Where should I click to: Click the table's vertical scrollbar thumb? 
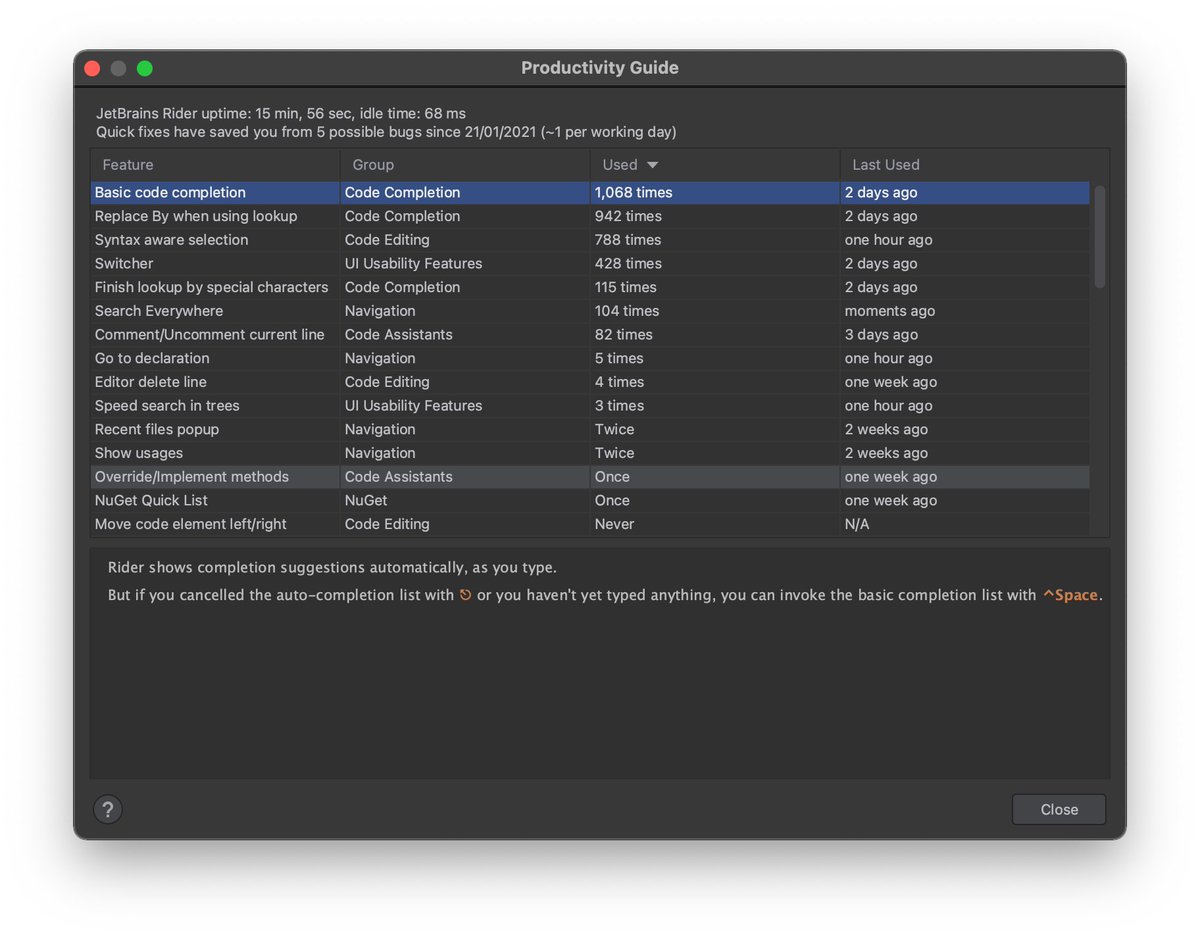click(x=1100, y=237)
